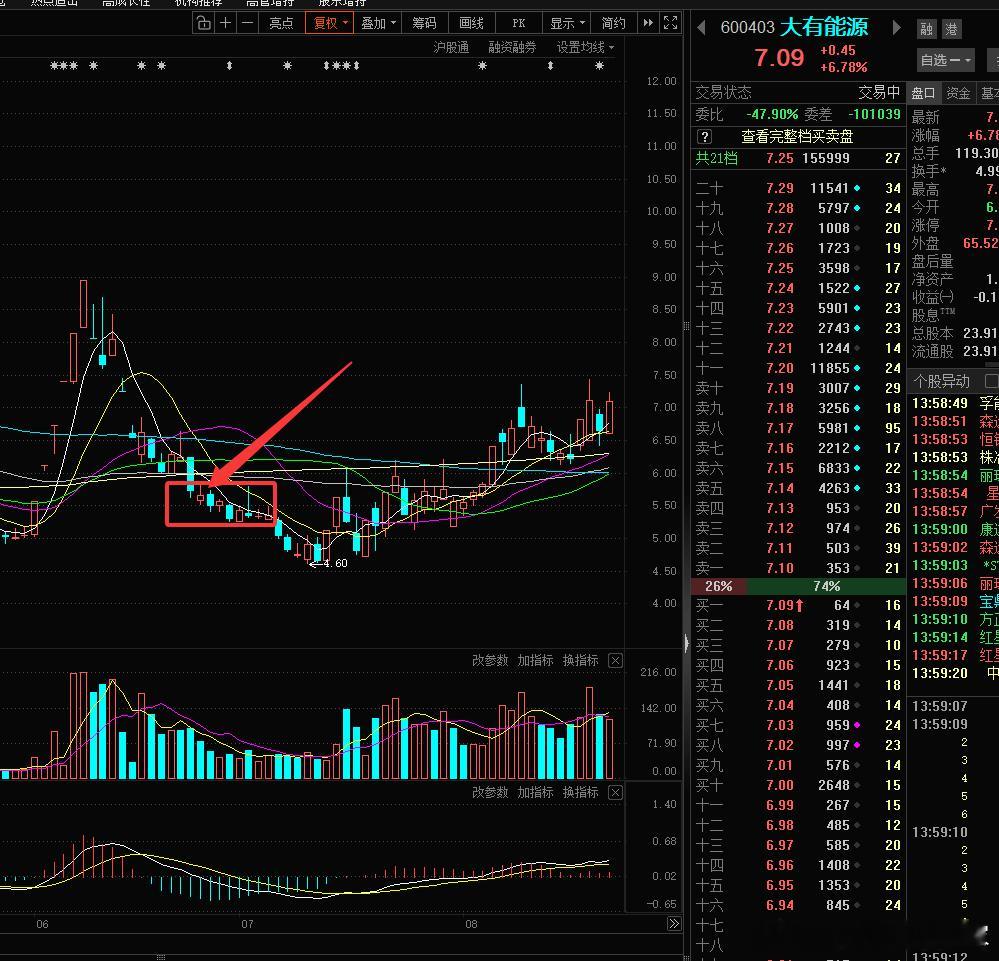Click 查看完整档买卖盘 link

pyautogui.click(x=797, y=136)
